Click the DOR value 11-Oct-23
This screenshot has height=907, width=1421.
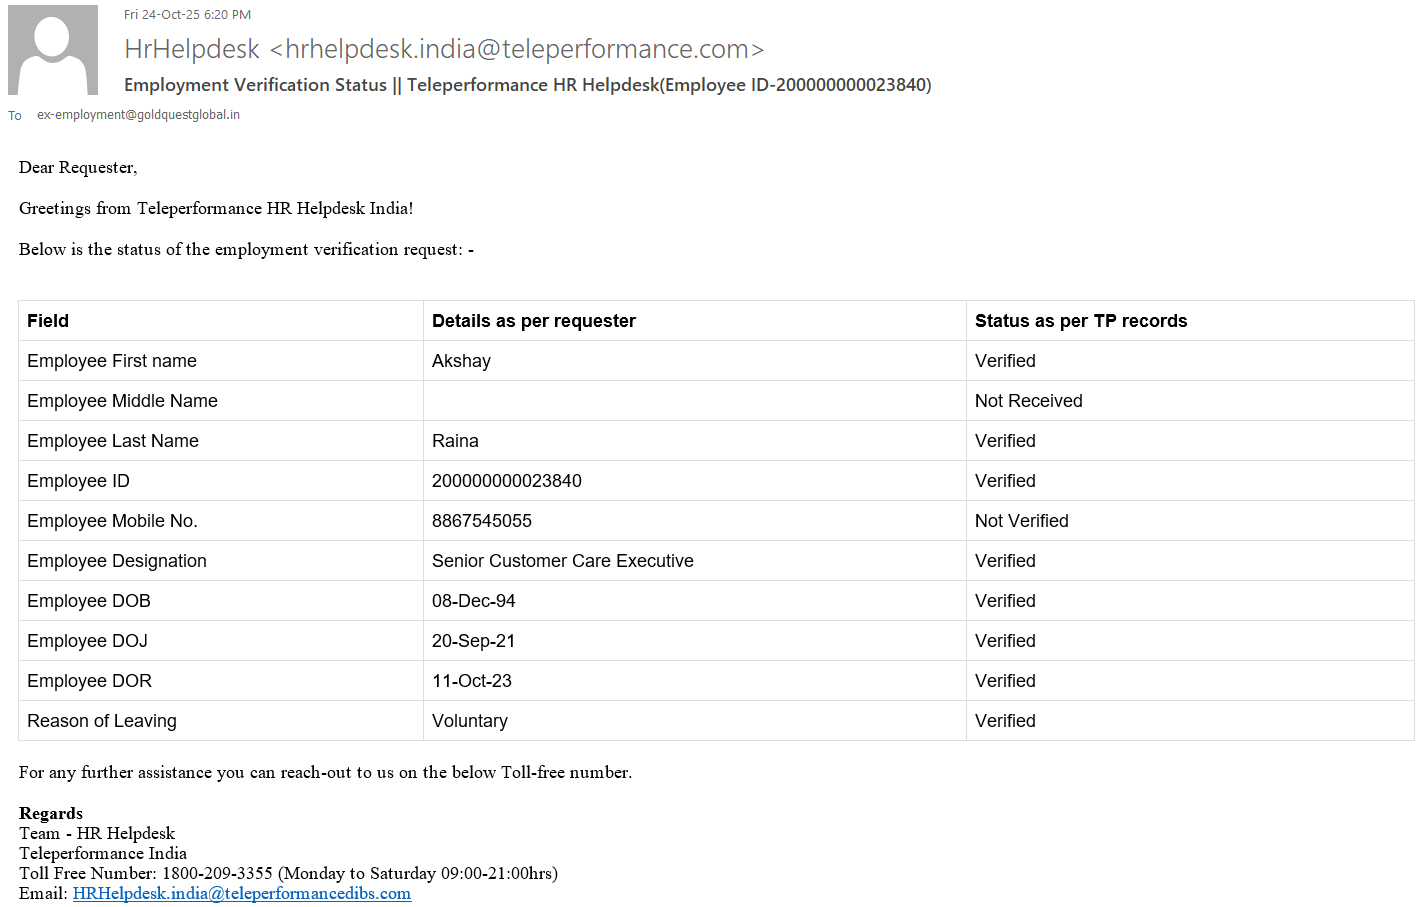pos(471,681)
